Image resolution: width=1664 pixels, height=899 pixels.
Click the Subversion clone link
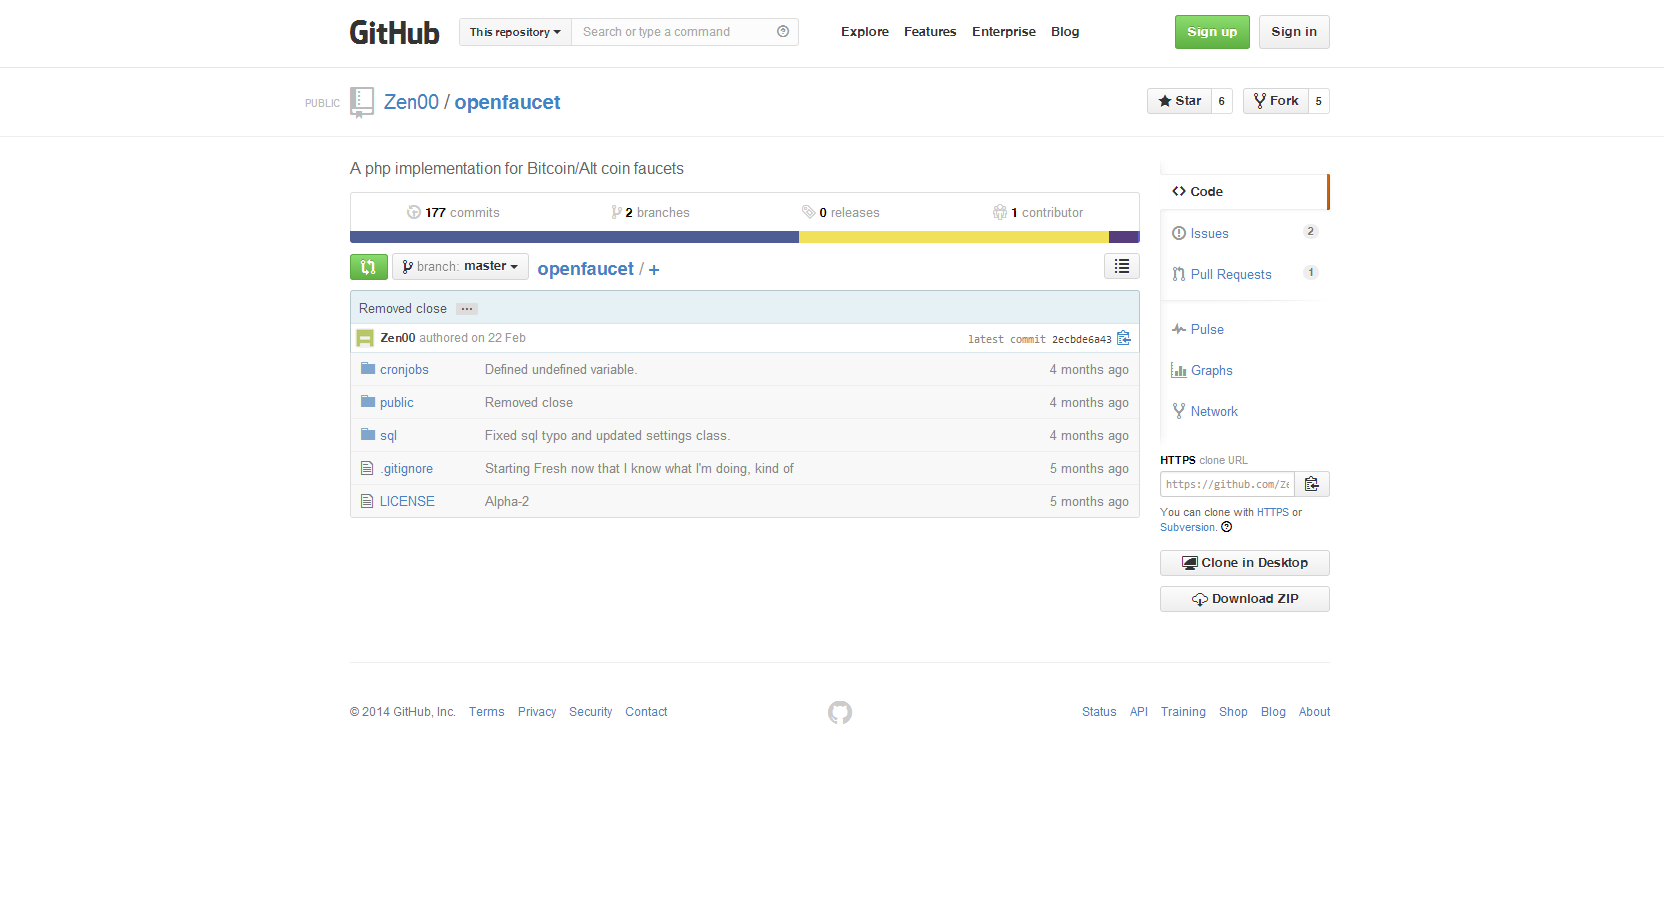[x=1188, y=527]
